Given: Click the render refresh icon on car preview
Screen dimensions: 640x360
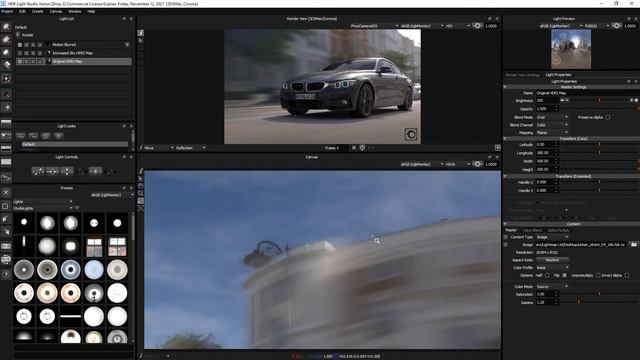Looking at the screenshot, I should click(x=411, y=134).
